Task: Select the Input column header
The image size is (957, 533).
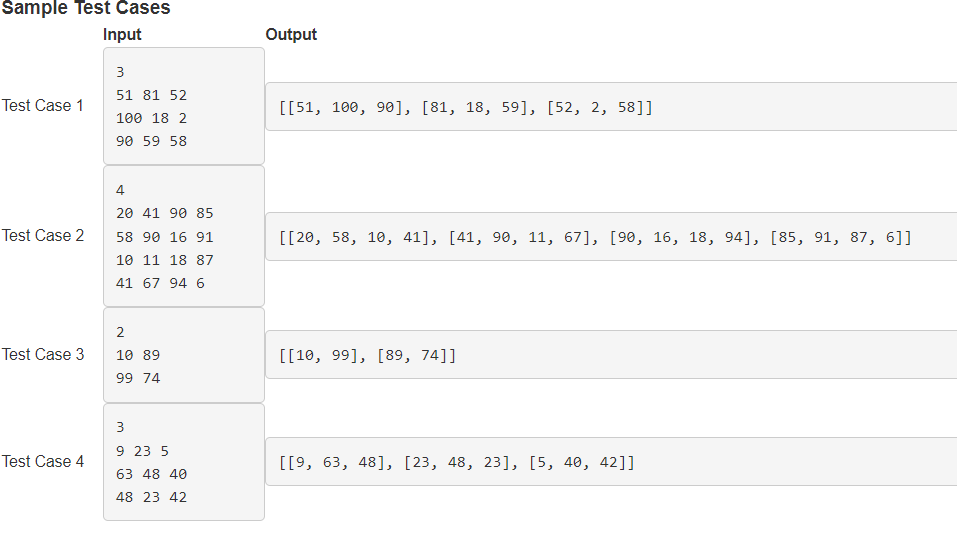Action: 122,34
